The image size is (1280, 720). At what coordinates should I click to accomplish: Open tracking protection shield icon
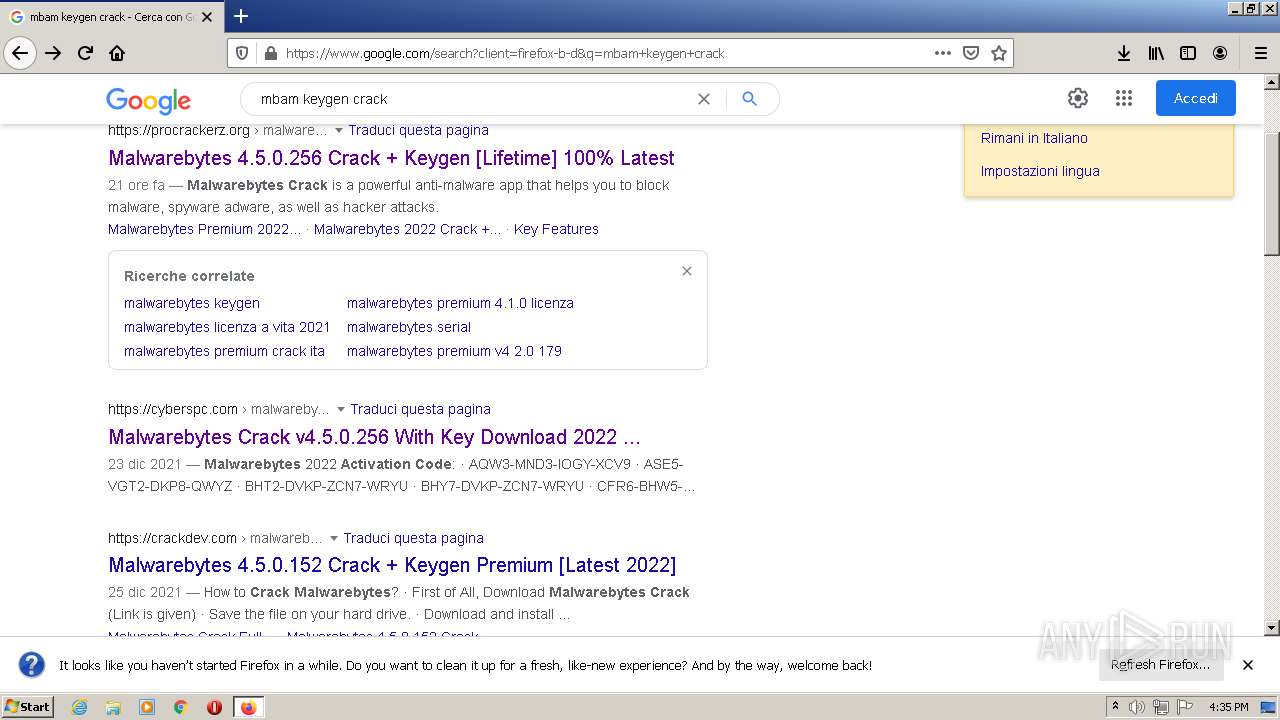point(242,53)
